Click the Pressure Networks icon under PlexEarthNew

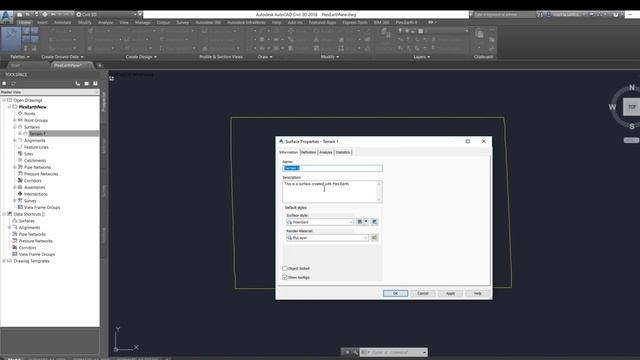click(20, 174)
